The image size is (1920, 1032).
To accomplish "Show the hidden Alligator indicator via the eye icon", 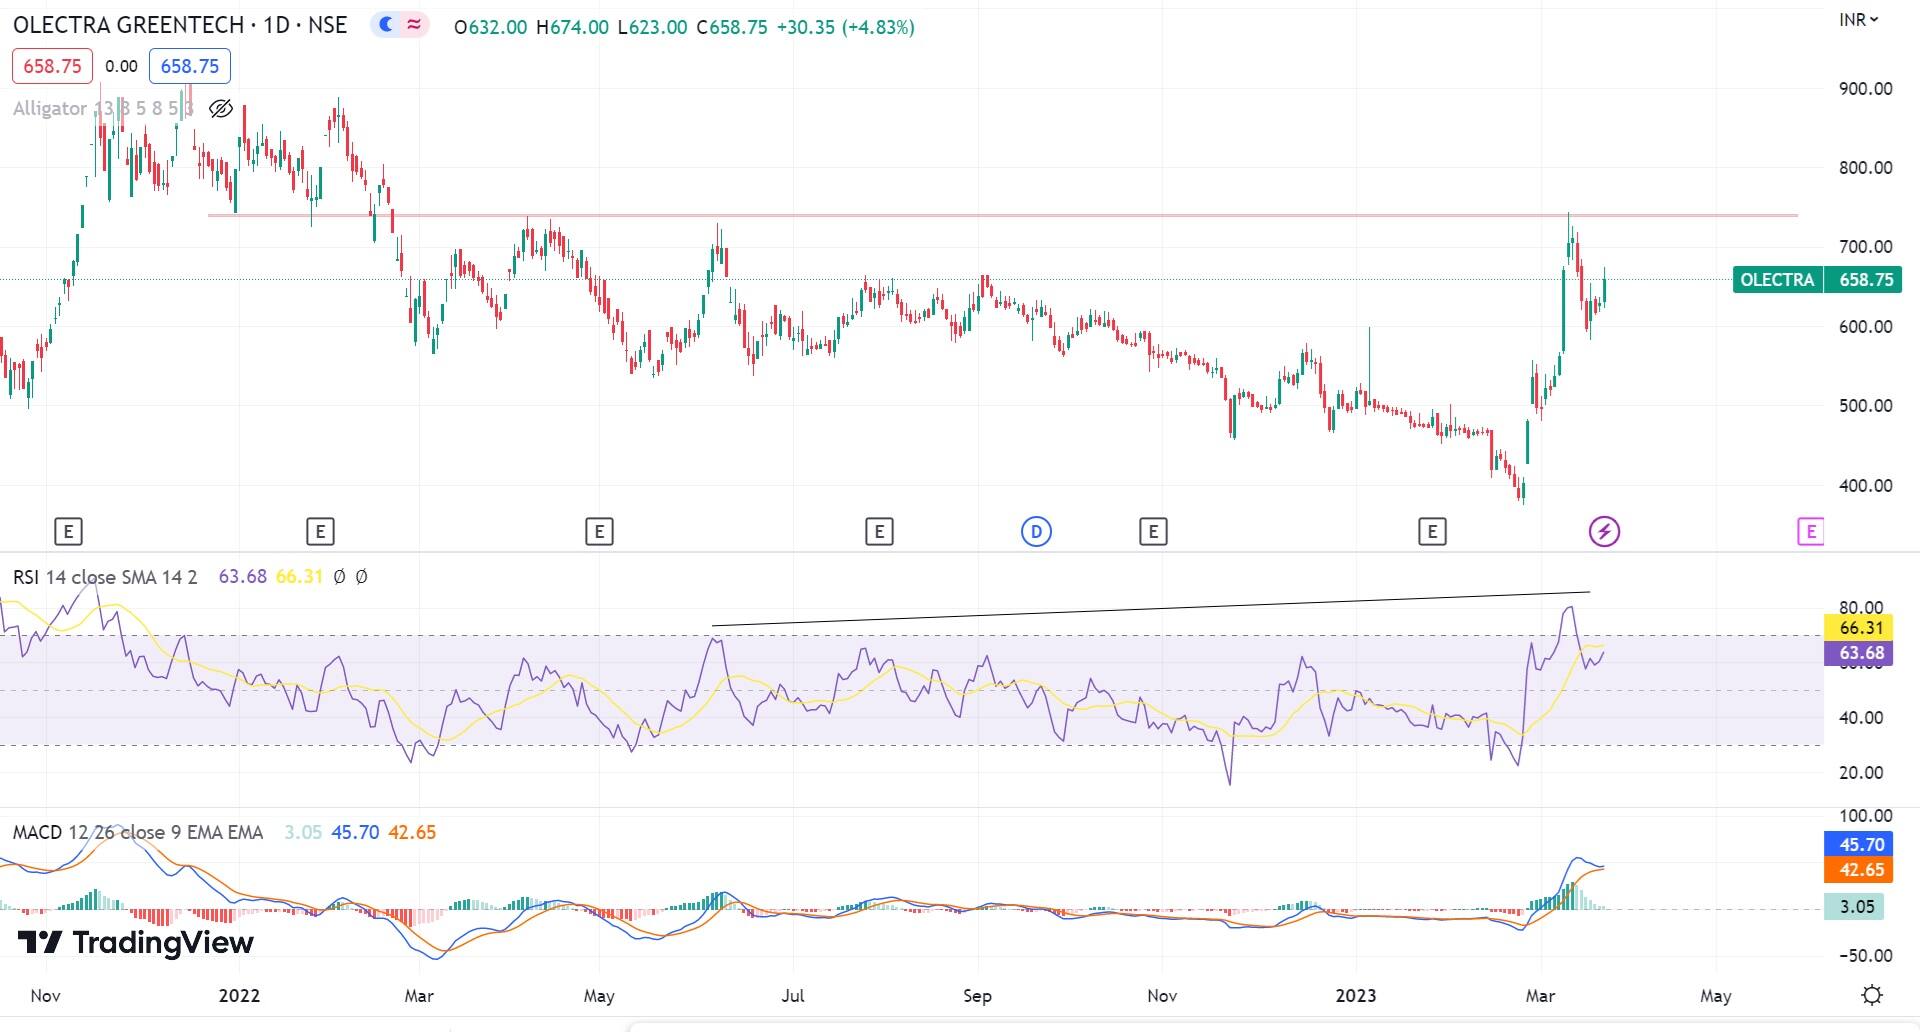I will click(x=221, y=108).
